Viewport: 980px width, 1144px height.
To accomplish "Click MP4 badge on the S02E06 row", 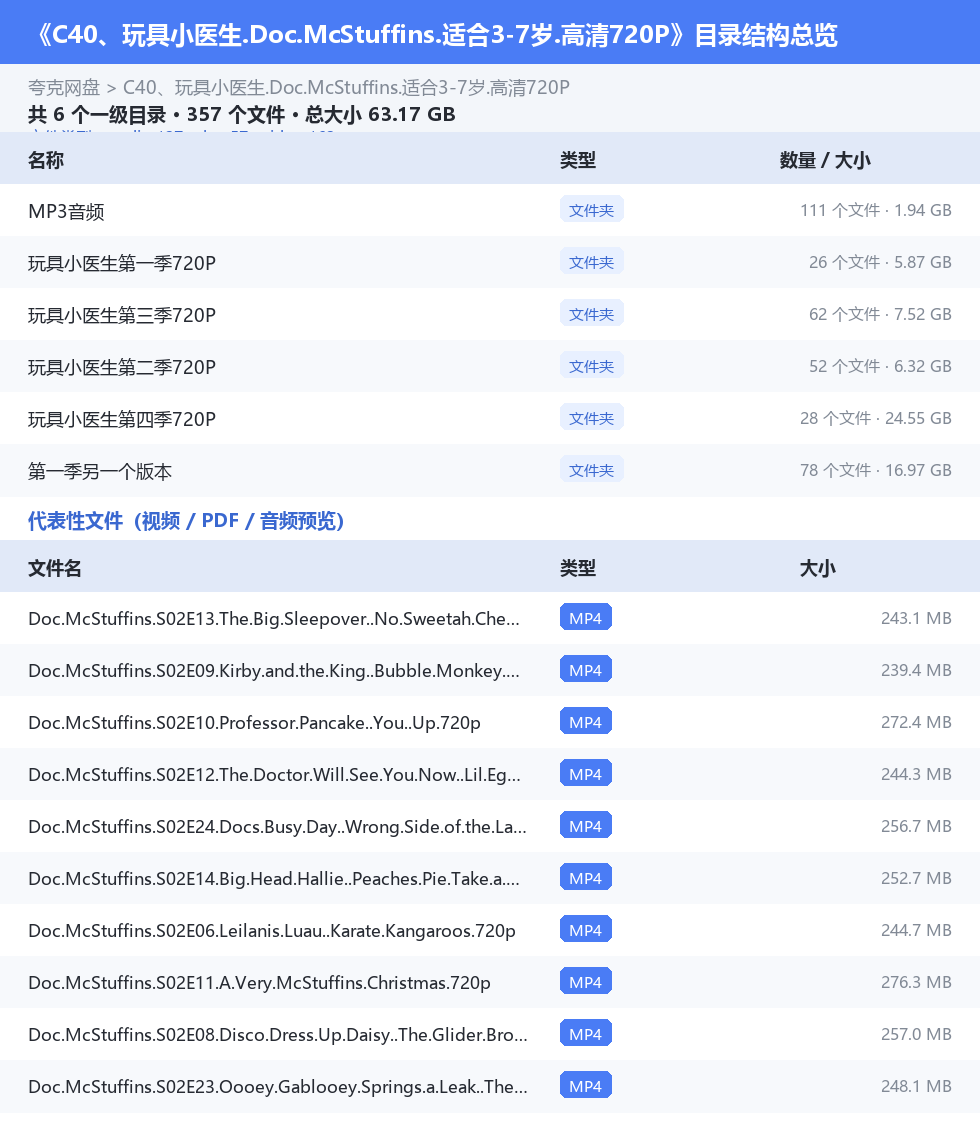I will (586, 930).
